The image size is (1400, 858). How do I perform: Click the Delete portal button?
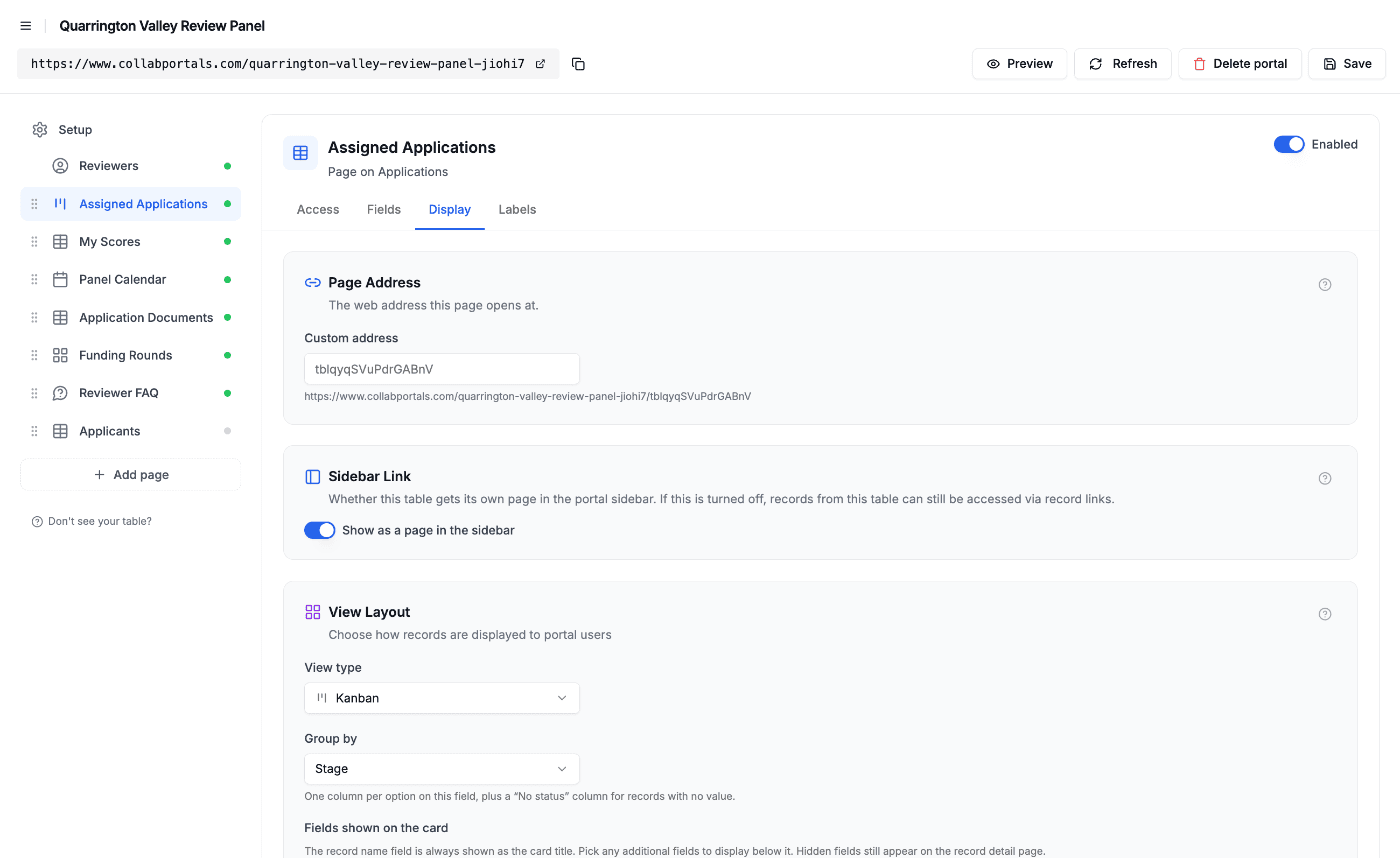click(x=1240, y=64)
